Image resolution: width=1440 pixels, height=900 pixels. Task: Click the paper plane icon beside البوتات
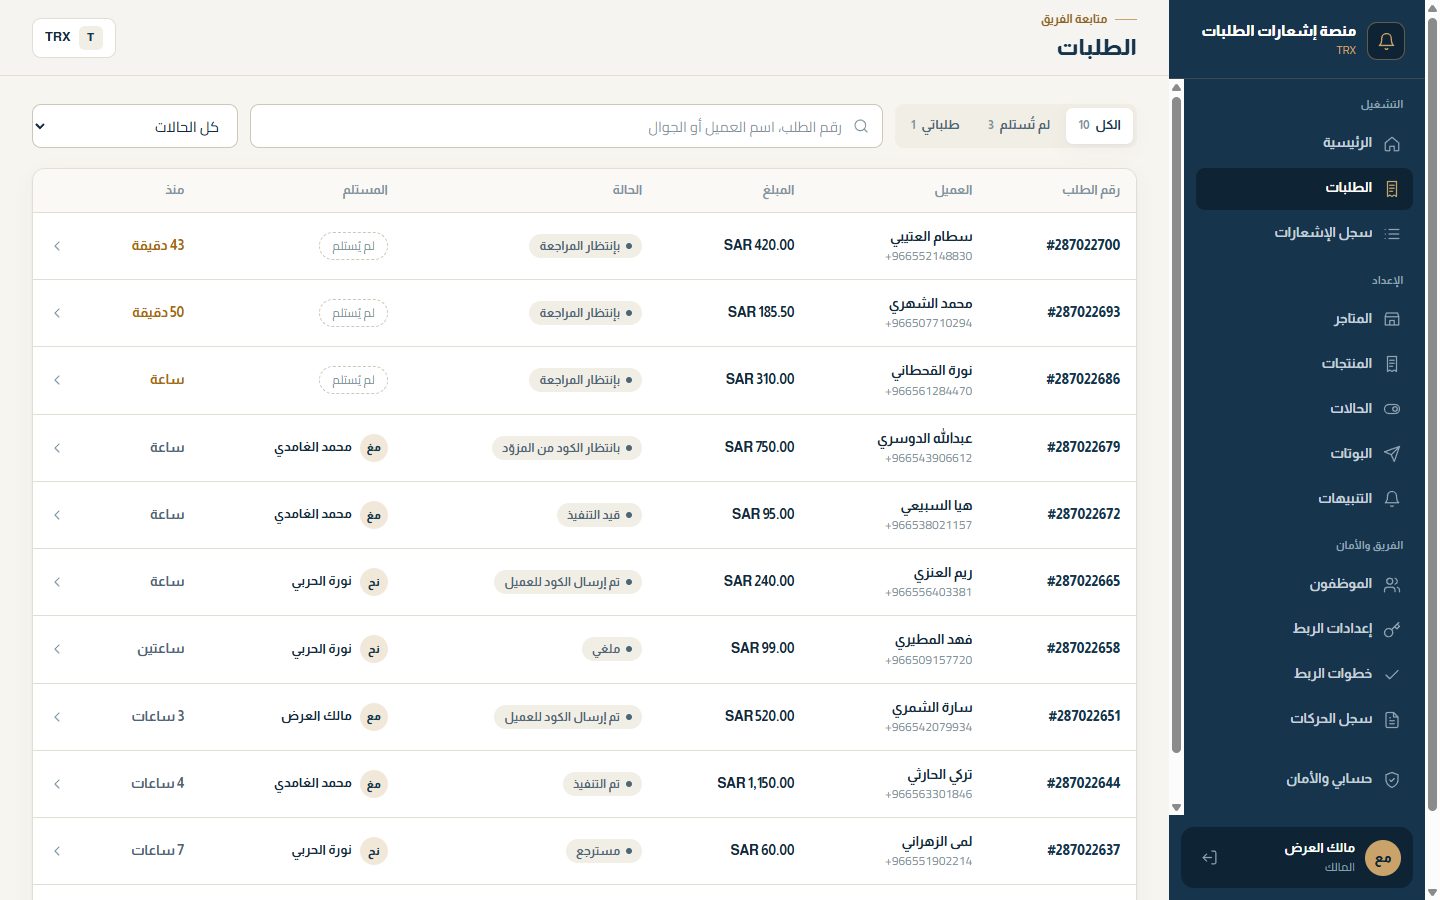coord(1391,454)
